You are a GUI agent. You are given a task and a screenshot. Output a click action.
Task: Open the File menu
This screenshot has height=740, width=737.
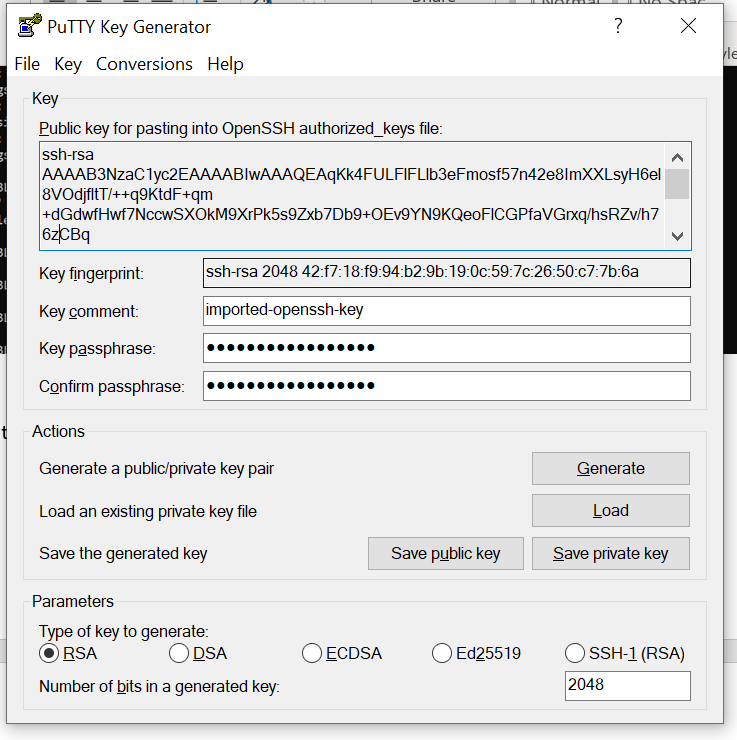[27, 64]
